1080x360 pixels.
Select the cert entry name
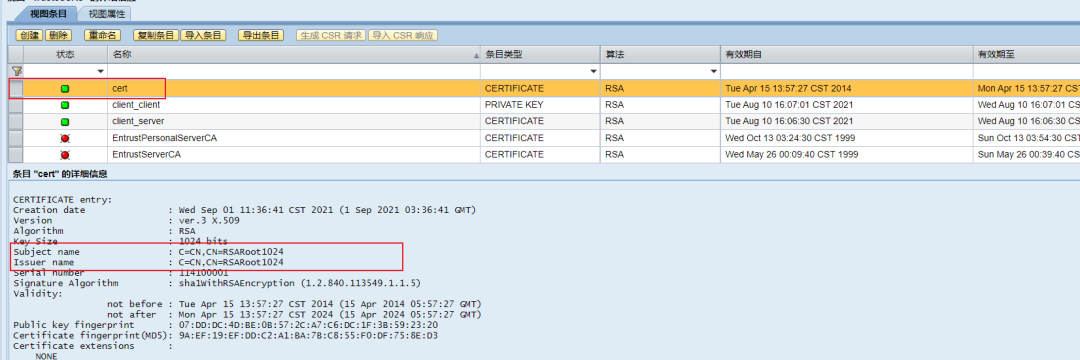(x=120, y=89)
